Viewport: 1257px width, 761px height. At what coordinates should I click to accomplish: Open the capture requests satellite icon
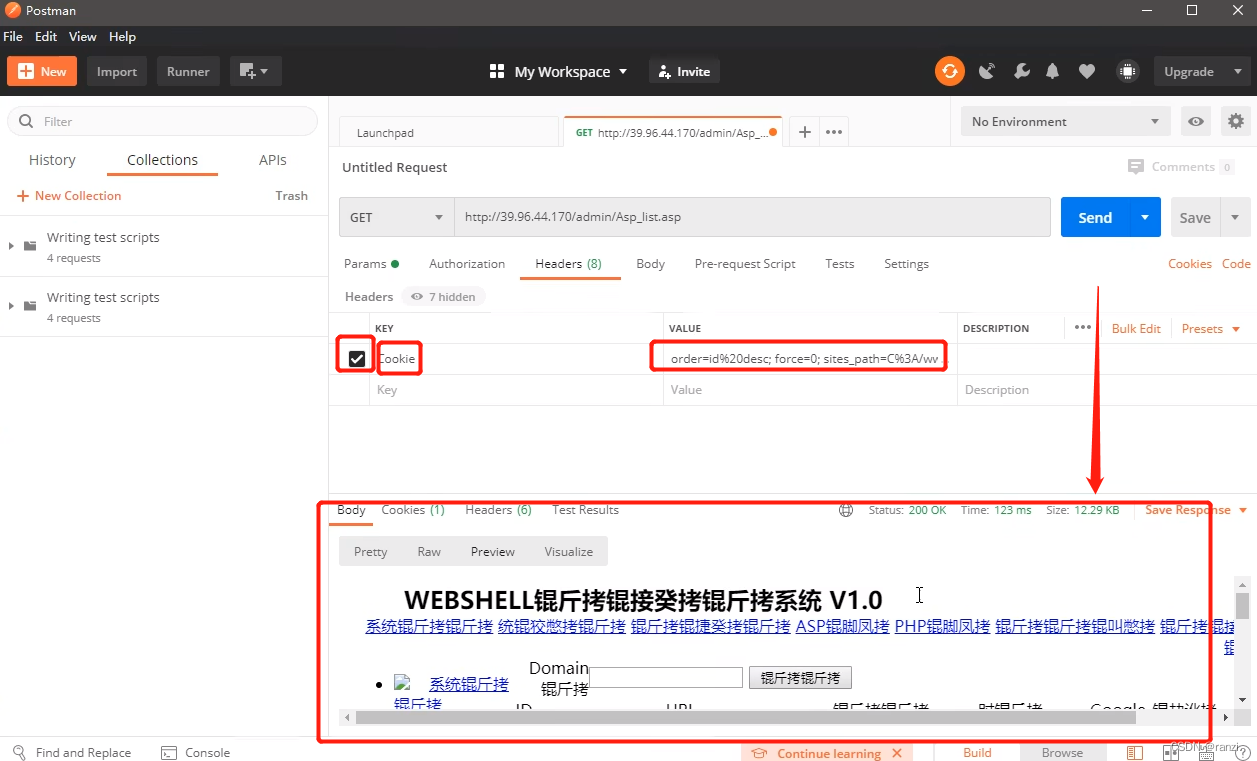[987, 71]
